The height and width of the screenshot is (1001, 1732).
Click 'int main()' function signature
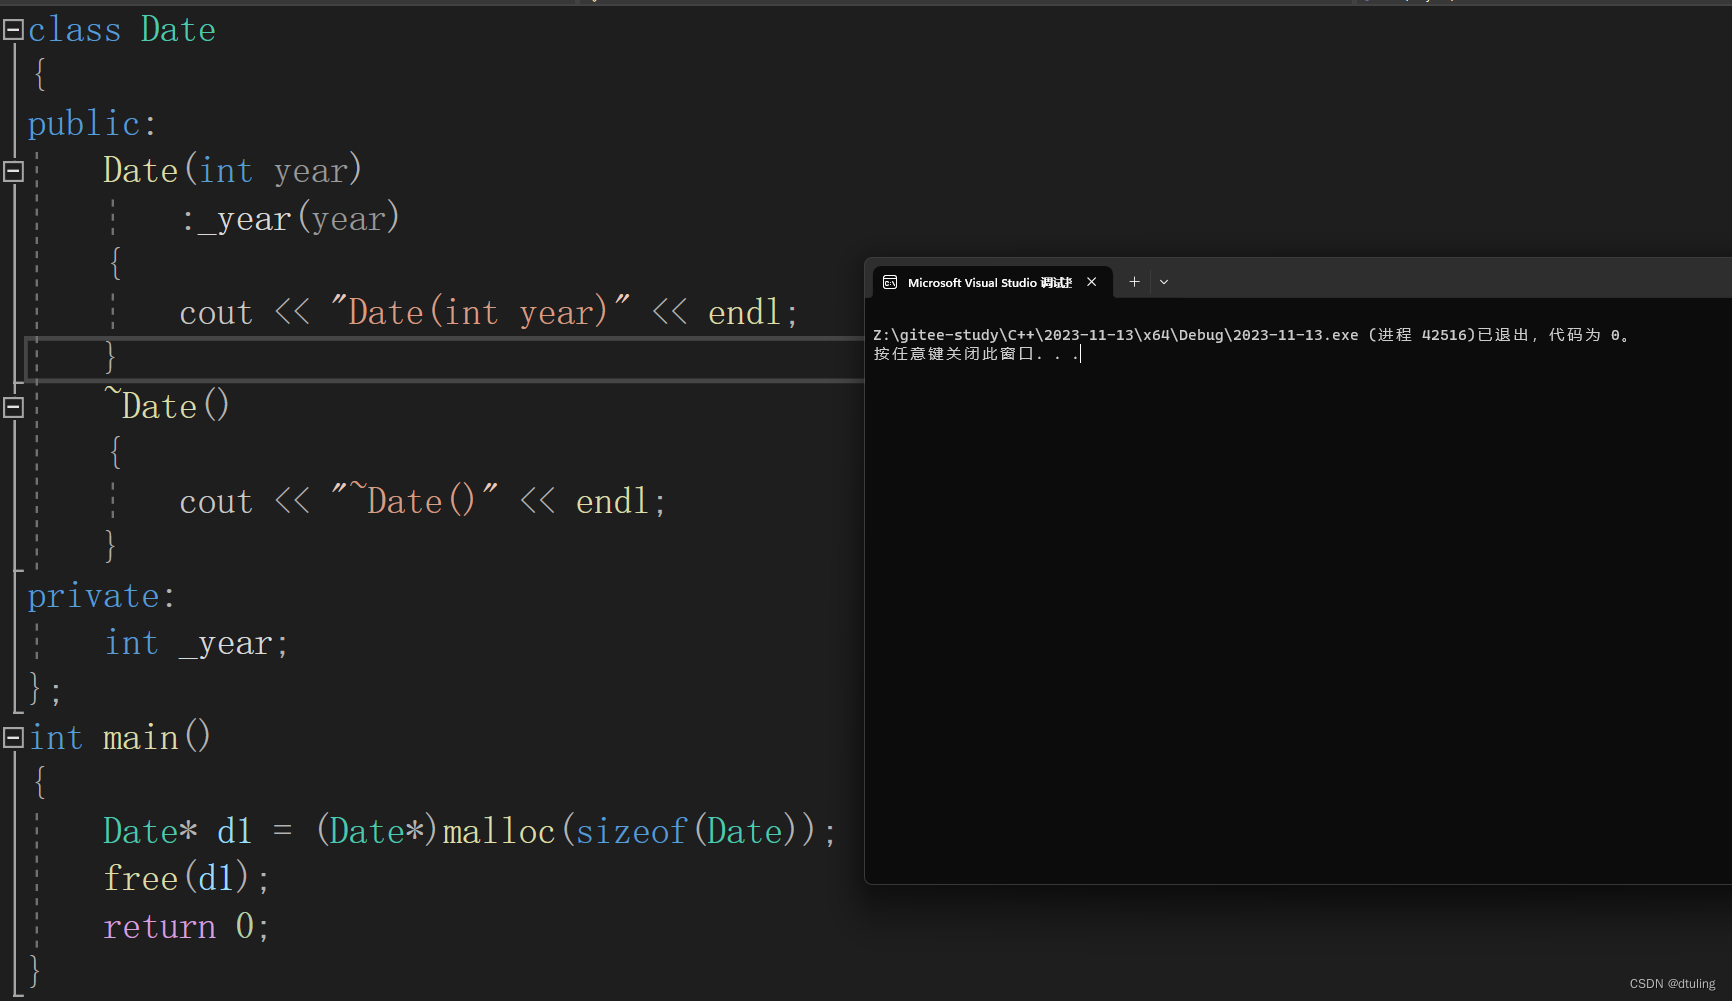coord(120,738)
